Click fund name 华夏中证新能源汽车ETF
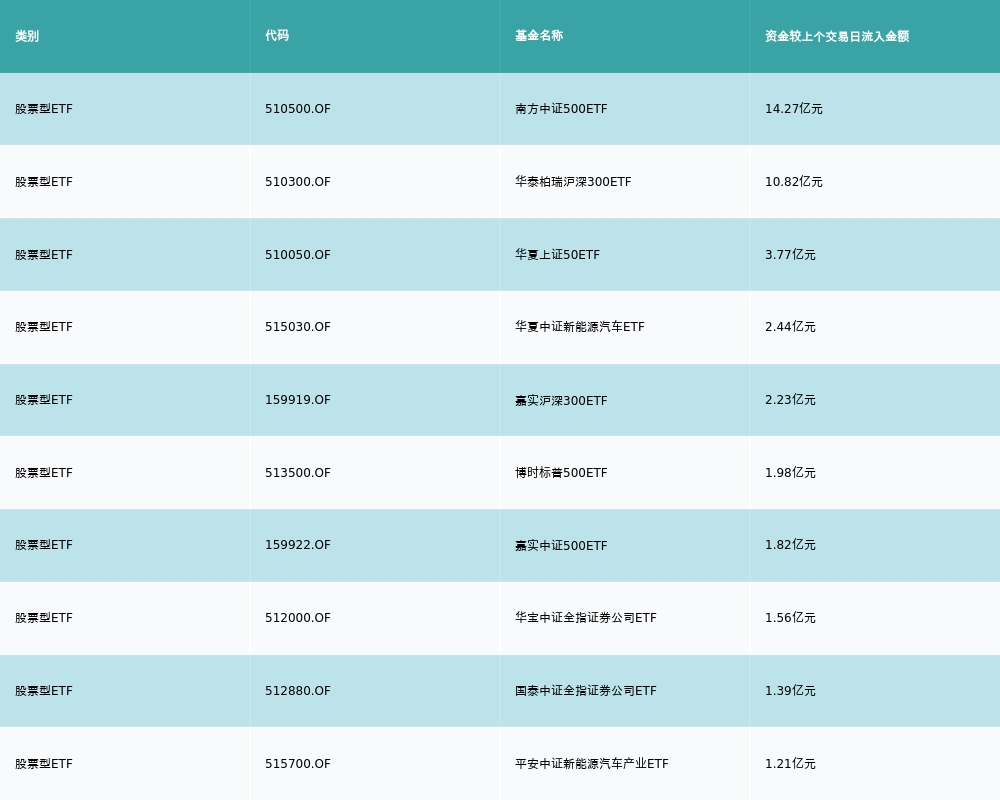This screenshot has height=800, width=1000. (580, 327)
